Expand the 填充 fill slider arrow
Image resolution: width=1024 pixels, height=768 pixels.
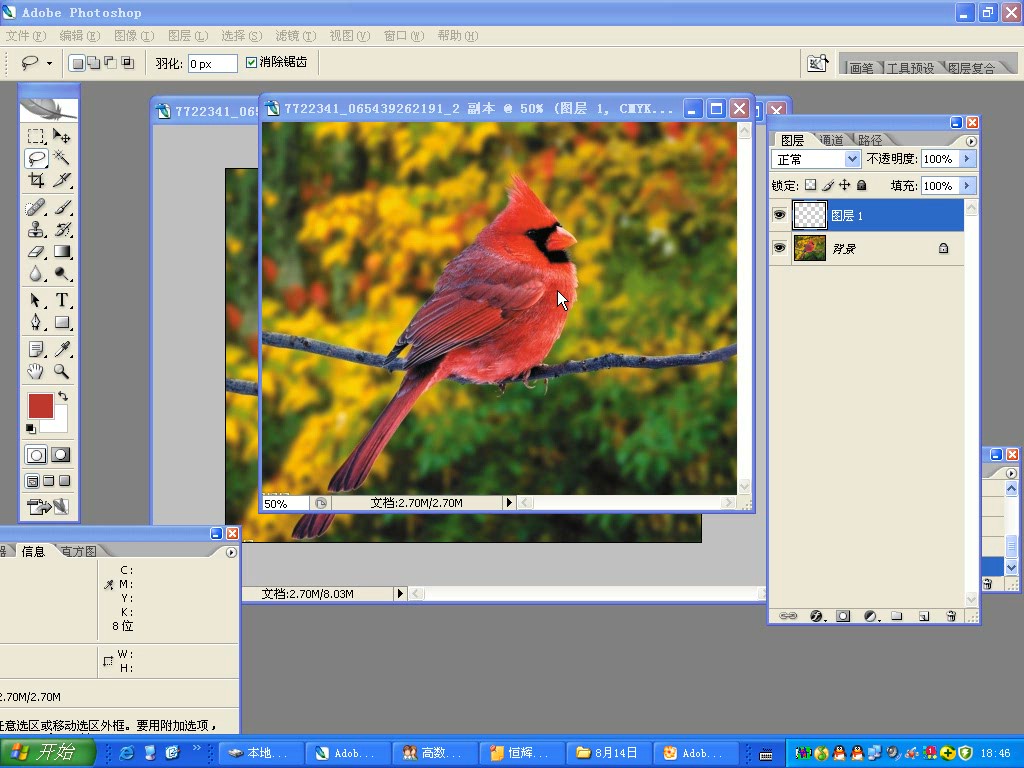click(x=967, y=185)
